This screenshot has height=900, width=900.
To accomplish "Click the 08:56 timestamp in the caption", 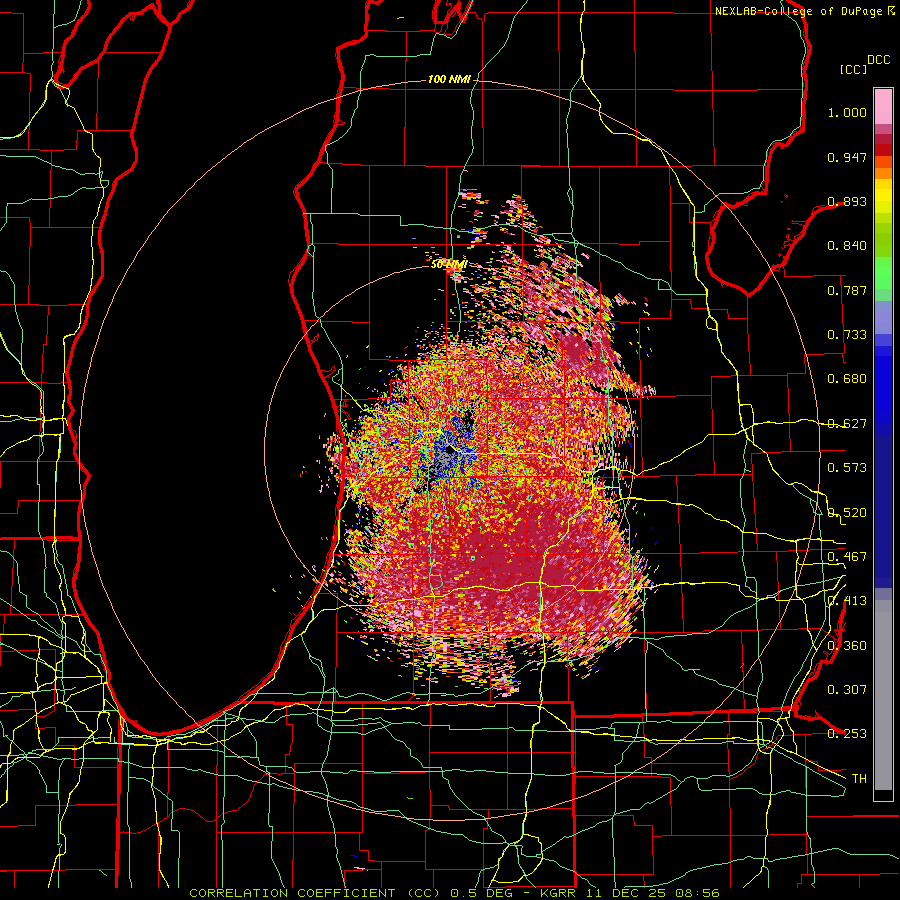I will click(699, 893).
